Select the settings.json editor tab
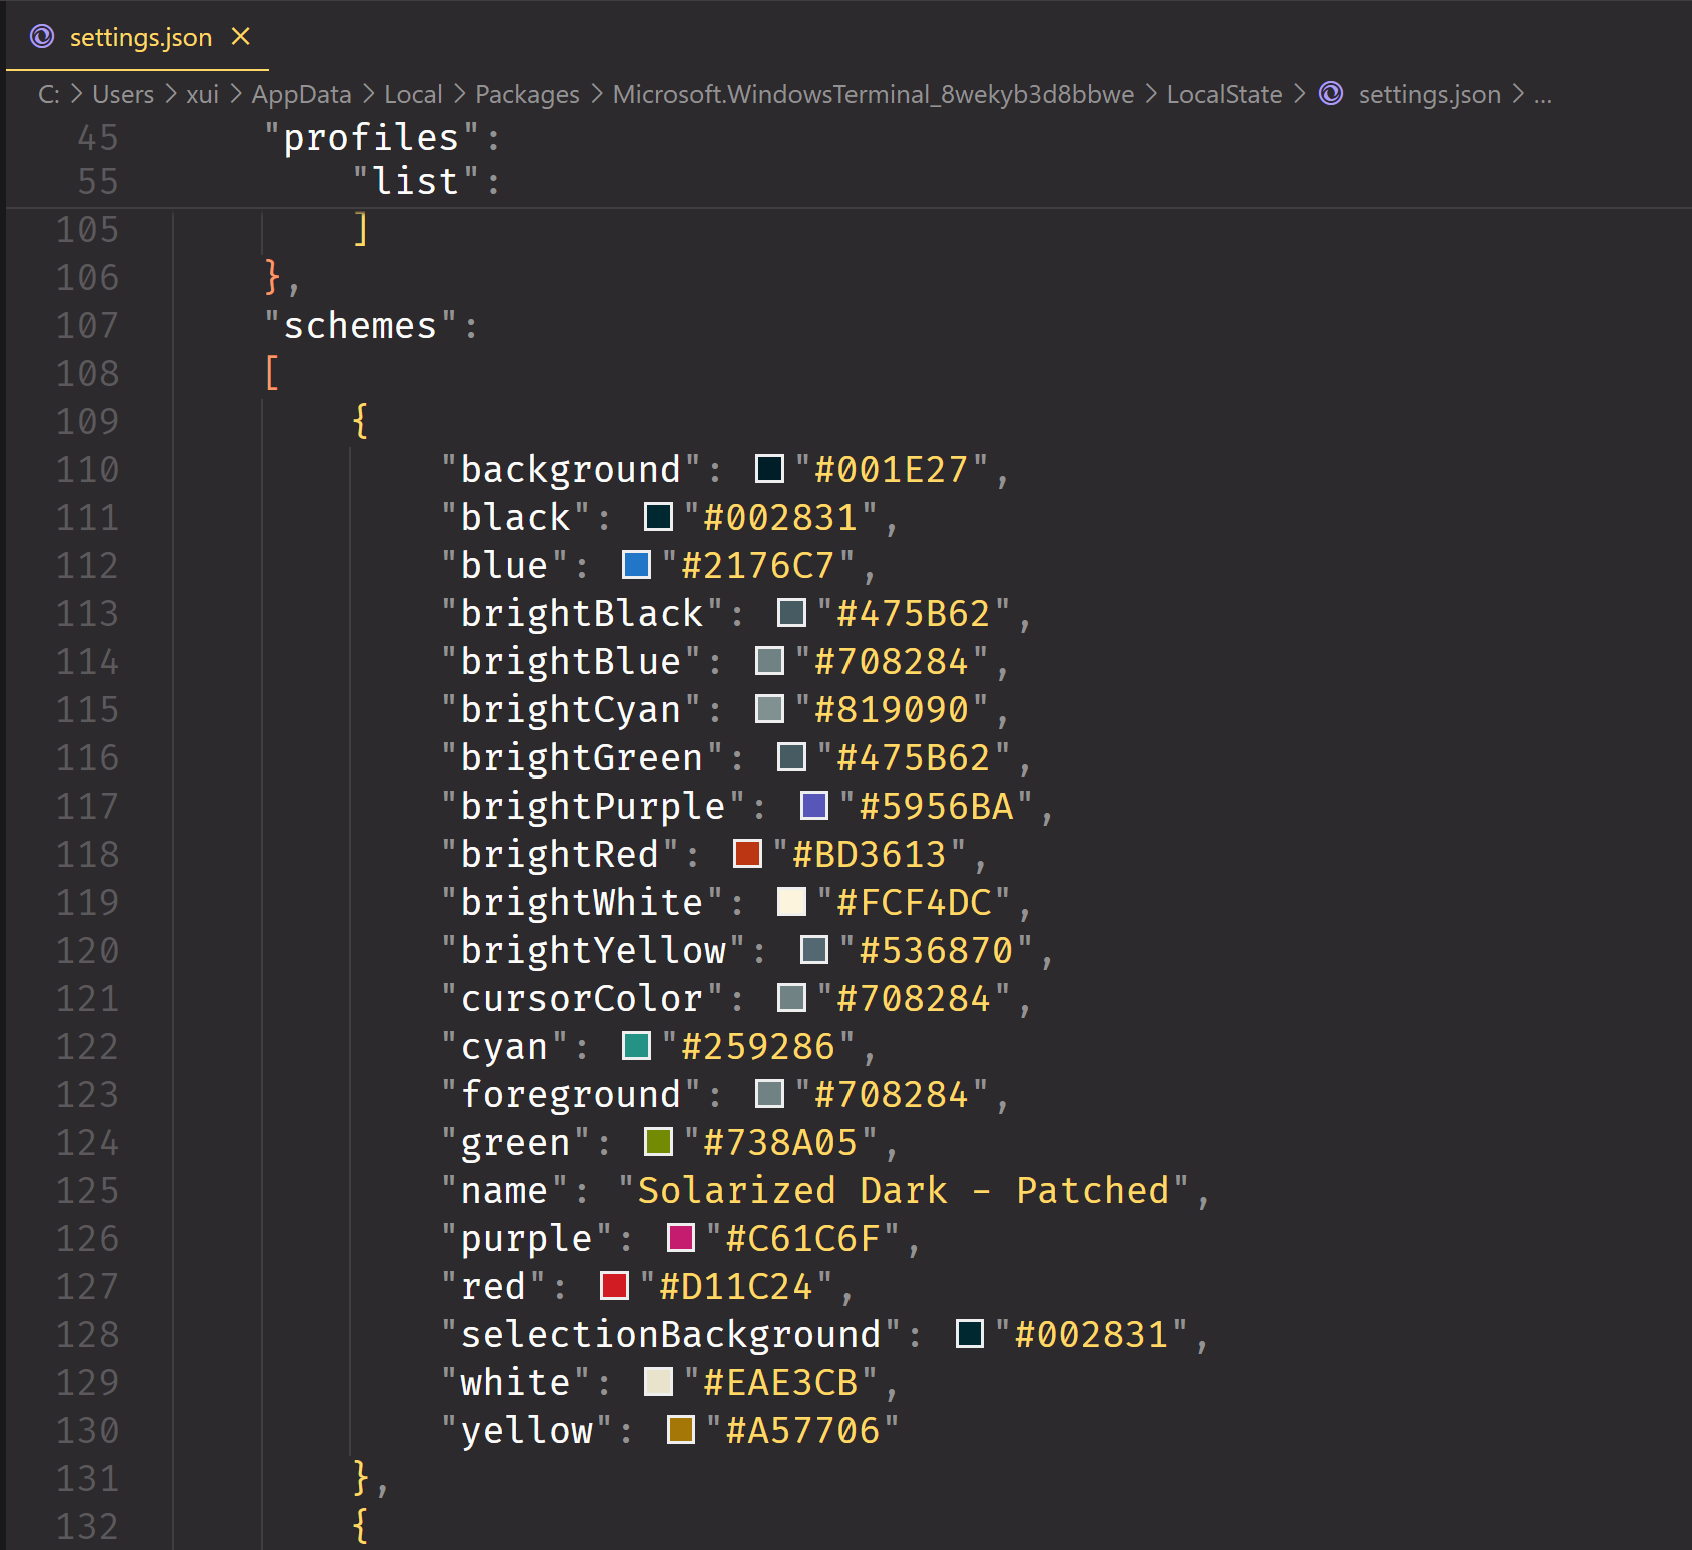Image resolution: width=1692 pixels, height=1550 pixels. tap(138, 37)
